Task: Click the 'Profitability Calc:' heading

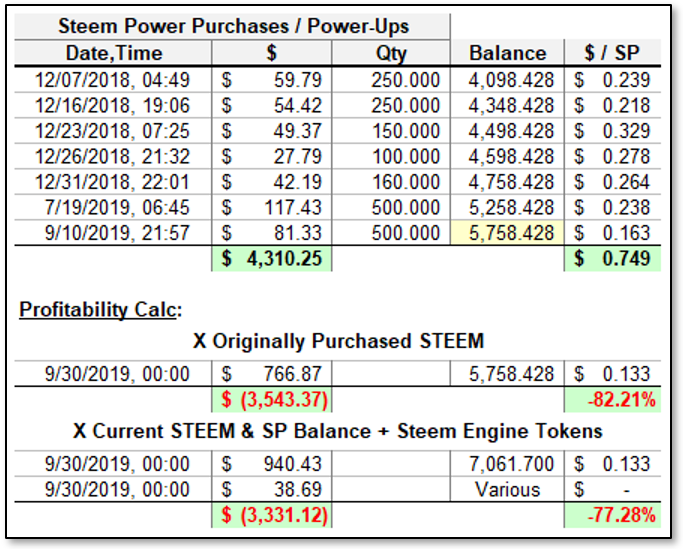Action: click(101, 310)
